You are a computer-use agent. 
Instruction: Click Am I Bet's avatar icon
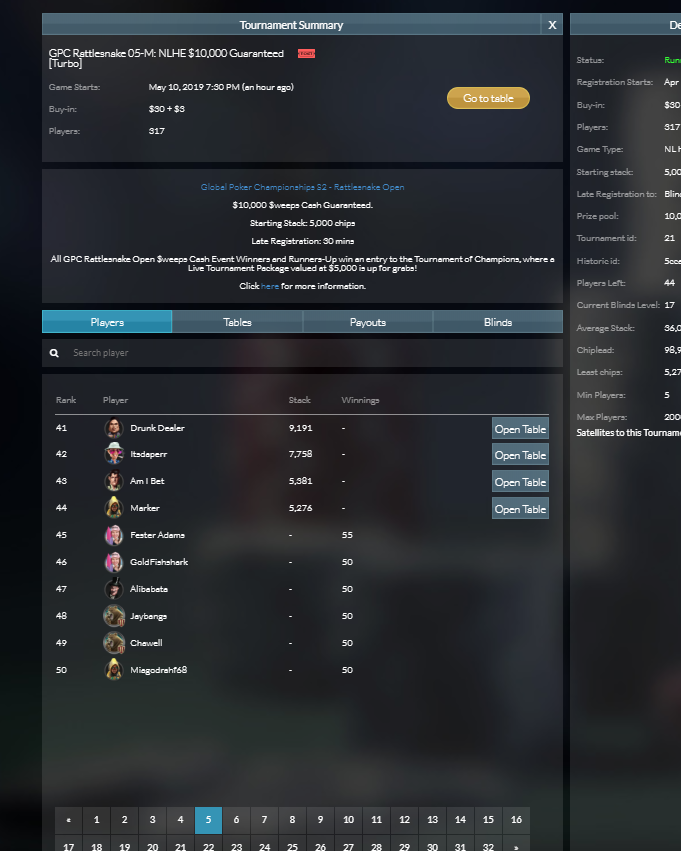(113, 481)
